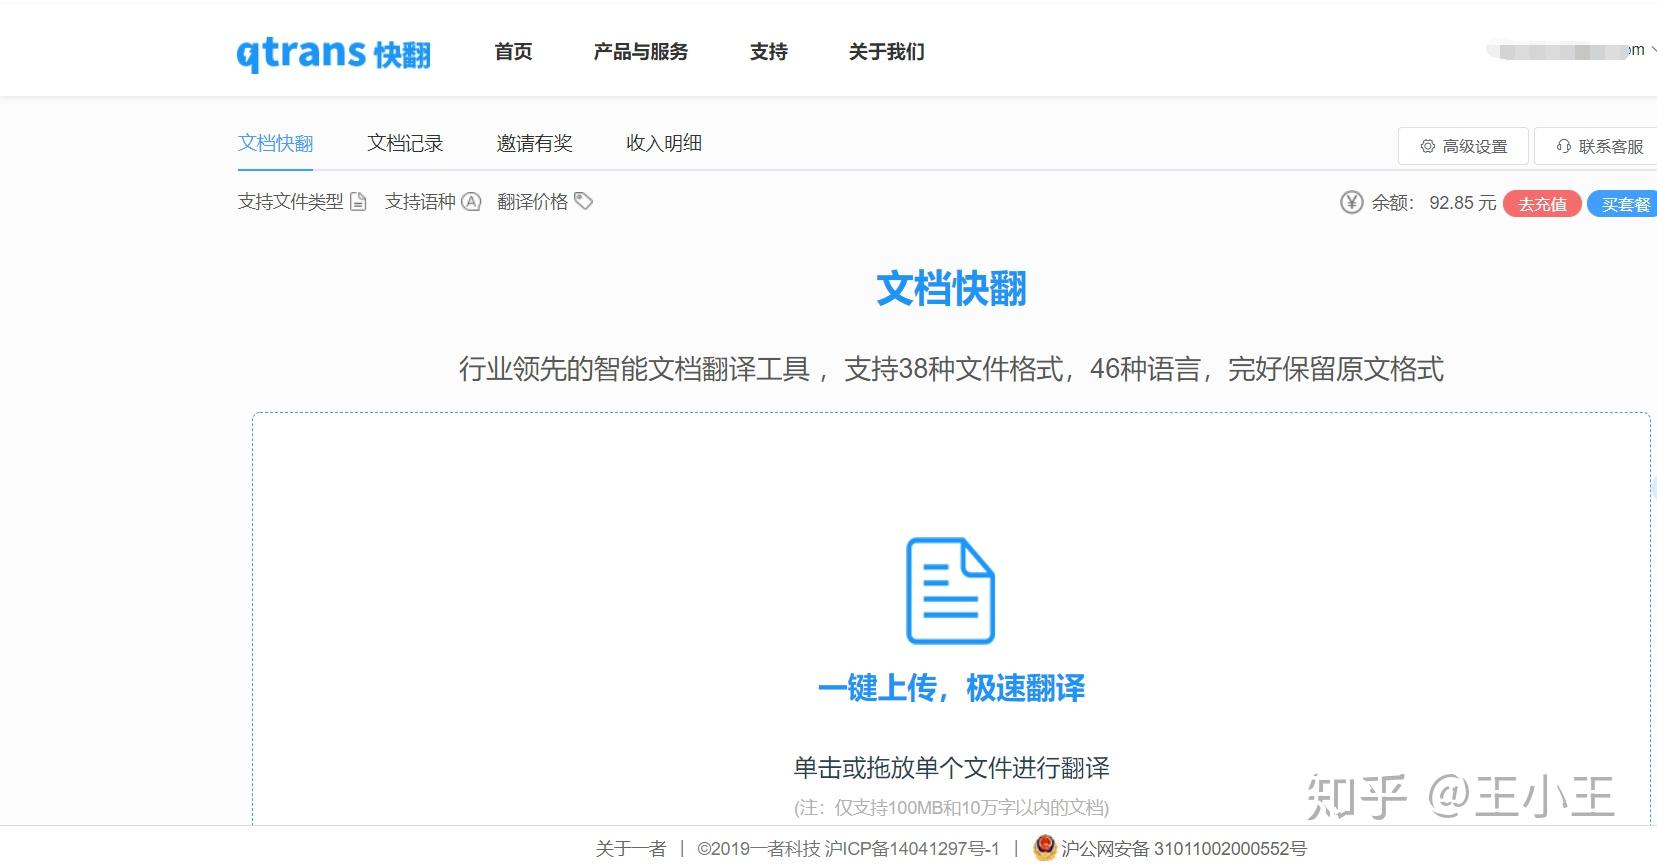
Task: Open 产品与服务 in the top navigation
Action: coord(641,52)
